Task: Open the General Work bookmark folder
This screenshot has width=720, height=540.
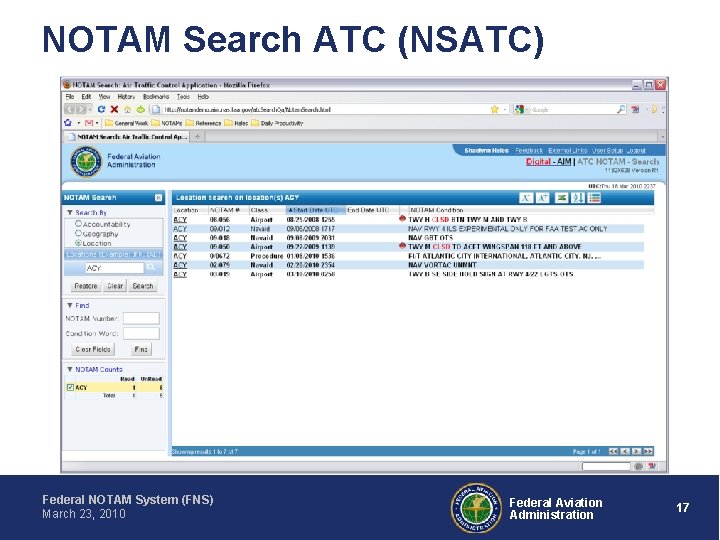Action: click(126, 123)
